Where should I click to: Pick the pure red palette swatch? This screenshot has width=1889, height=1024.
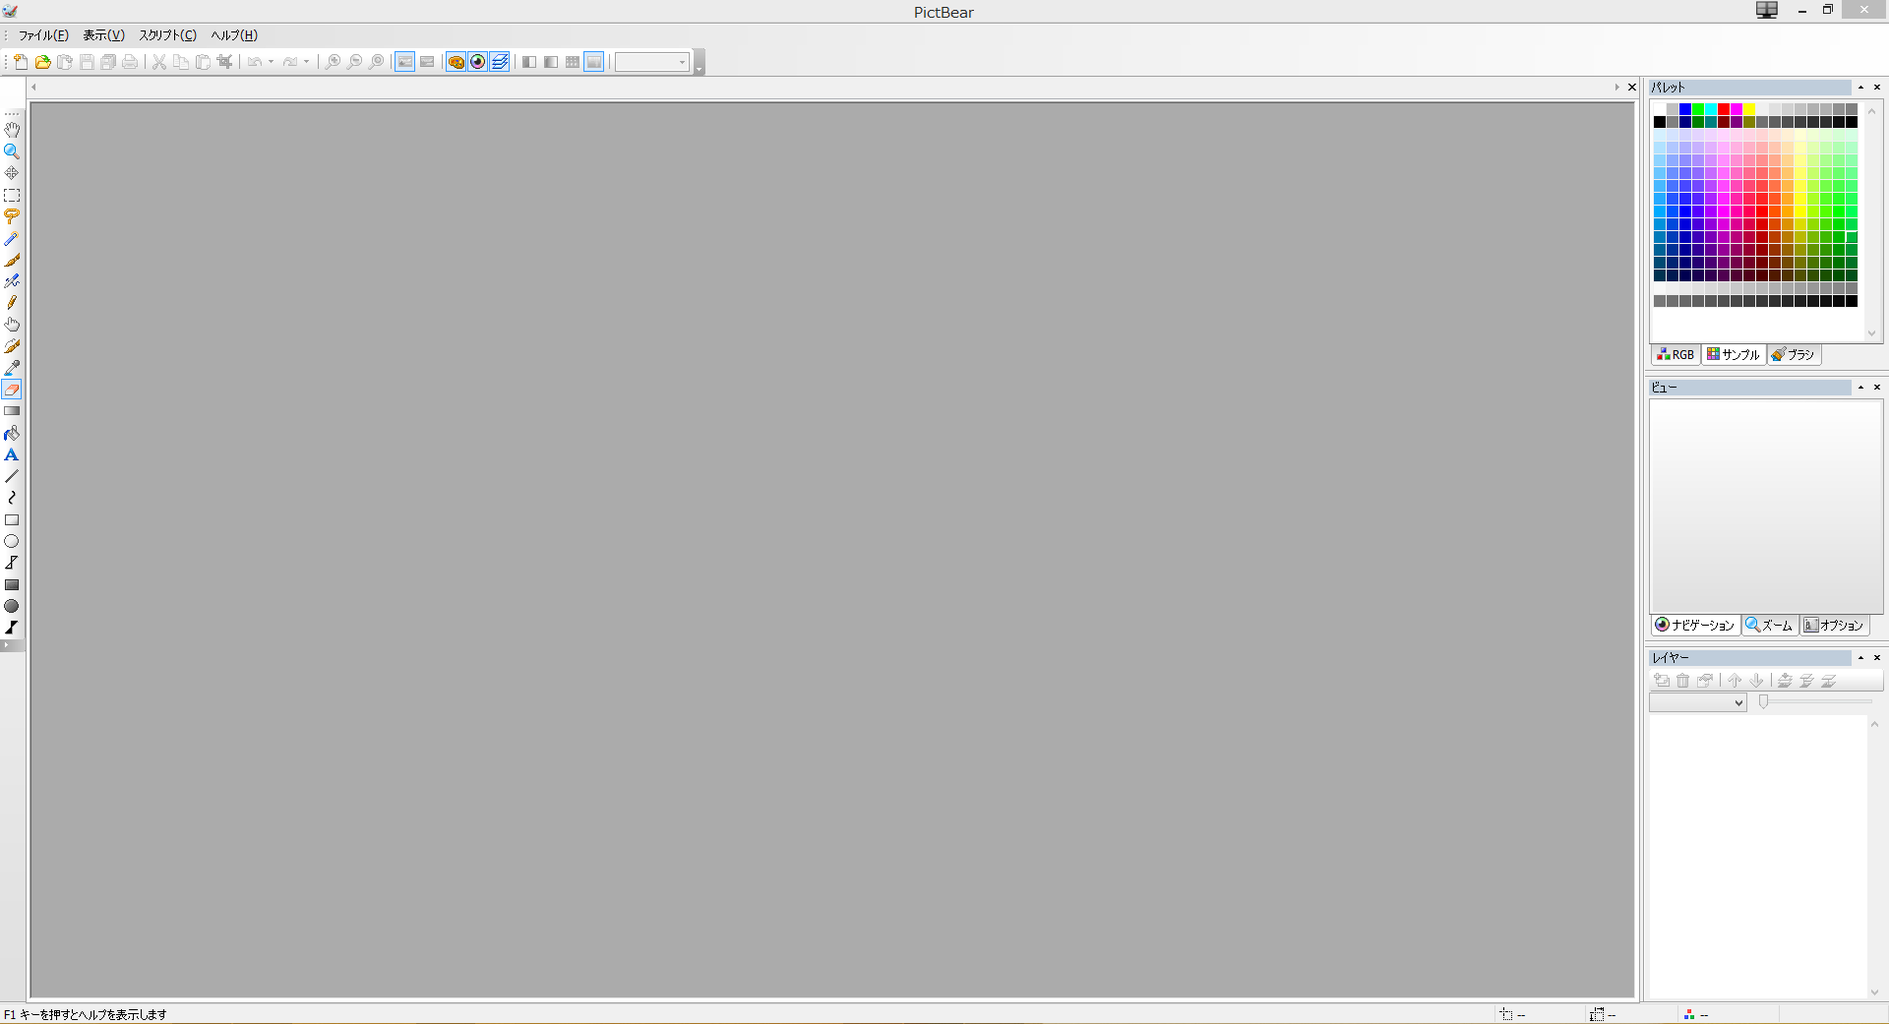click(1724, 109)
